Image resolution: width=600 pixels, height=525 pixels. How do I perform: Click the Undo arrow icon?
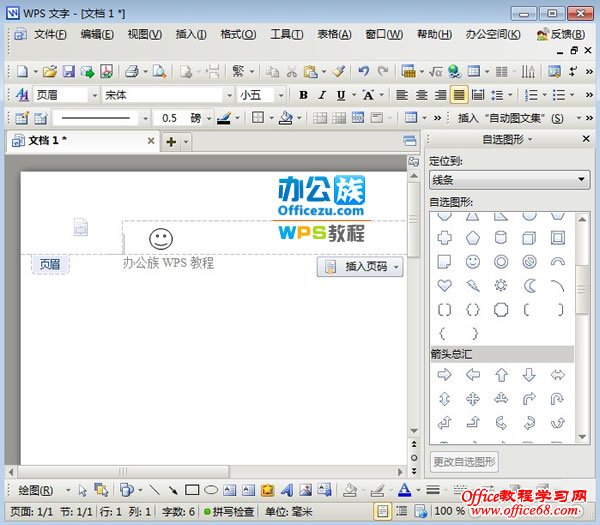click(364, 72)
